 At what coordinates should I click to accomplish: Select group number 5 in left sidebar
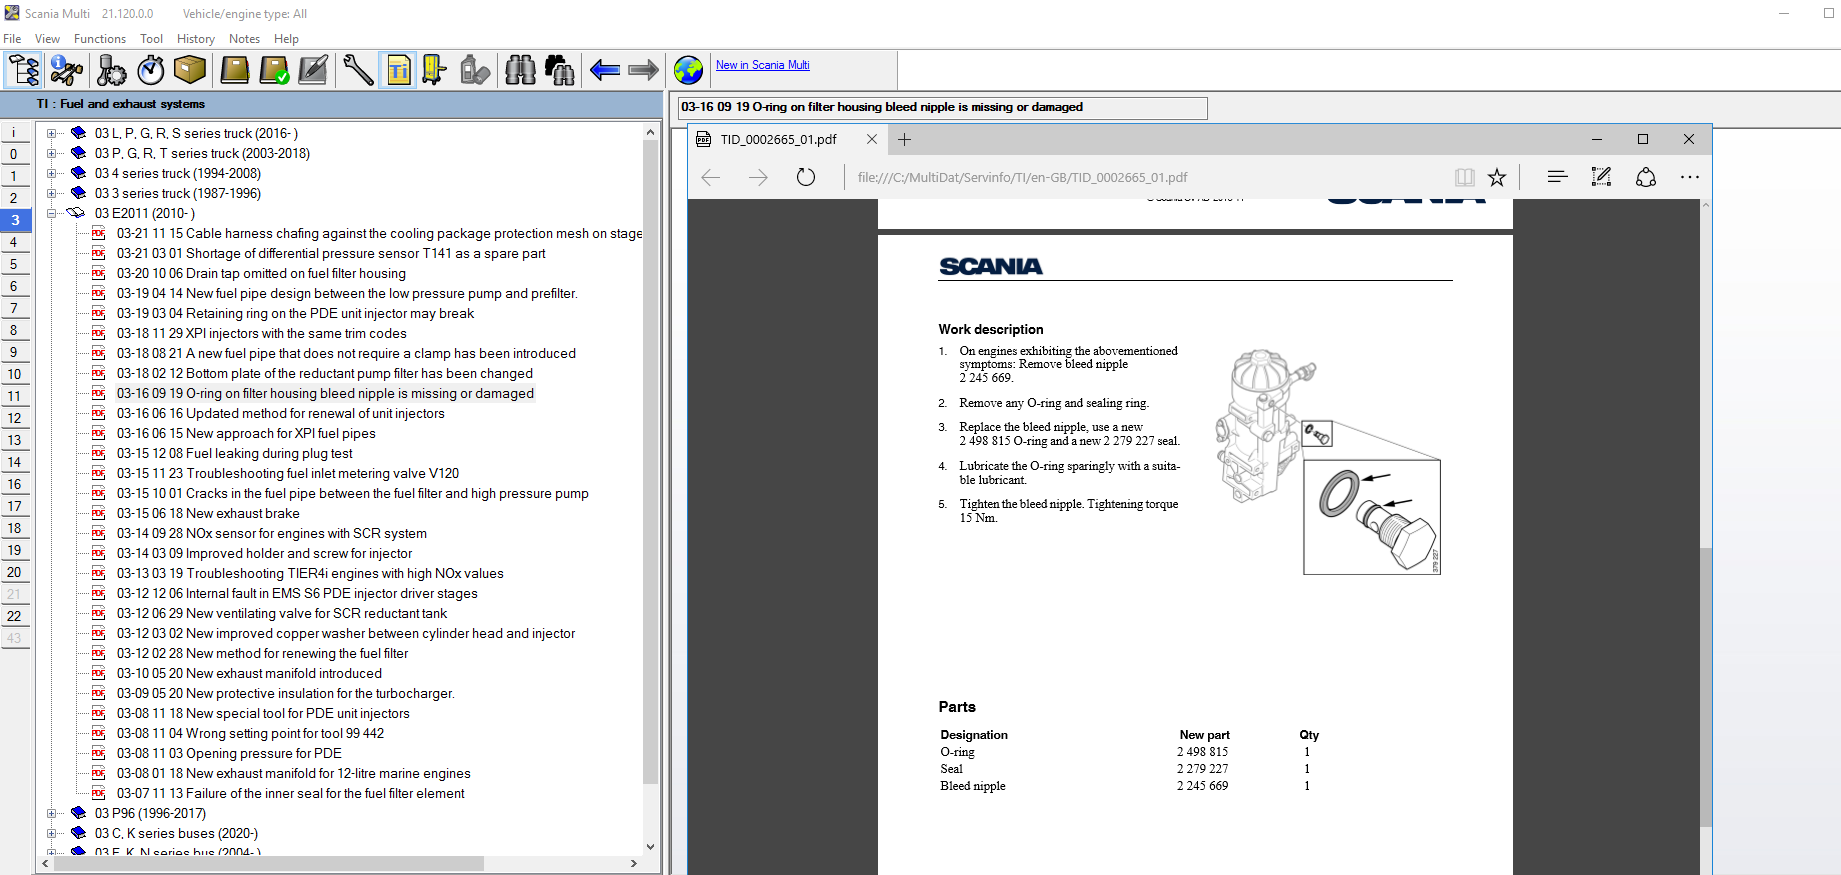(14, 264)
